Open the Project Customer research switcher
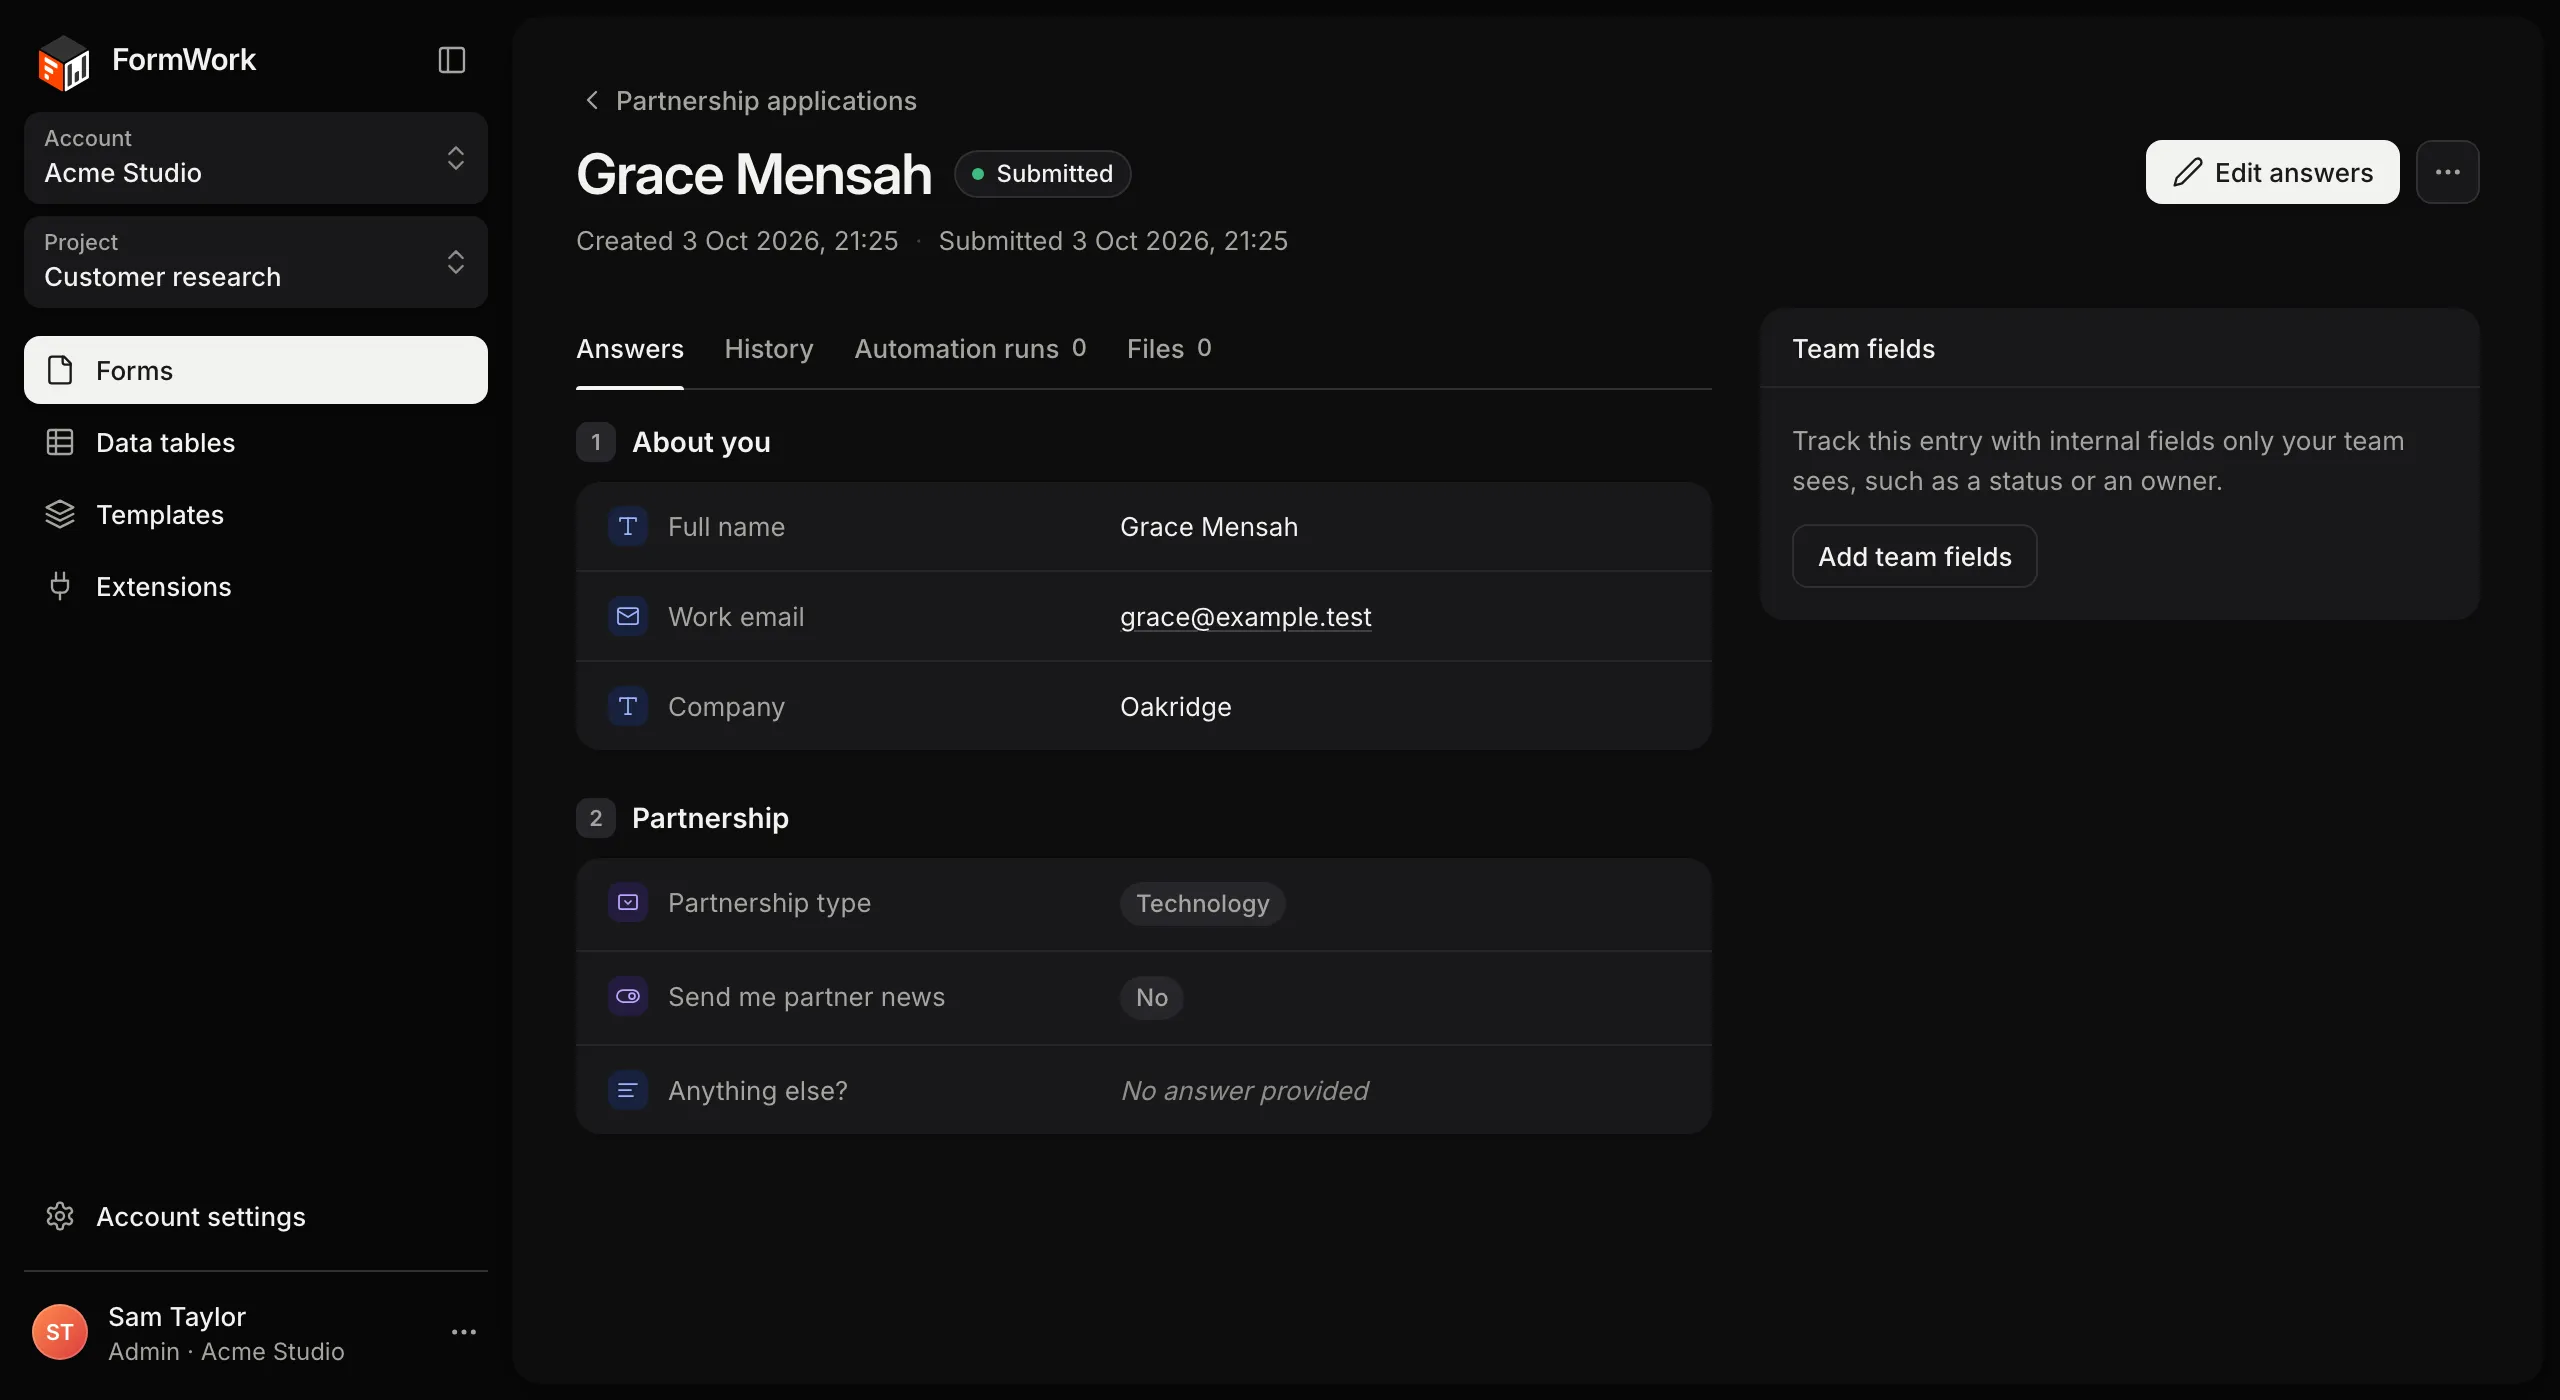 (x=256, y=261)
